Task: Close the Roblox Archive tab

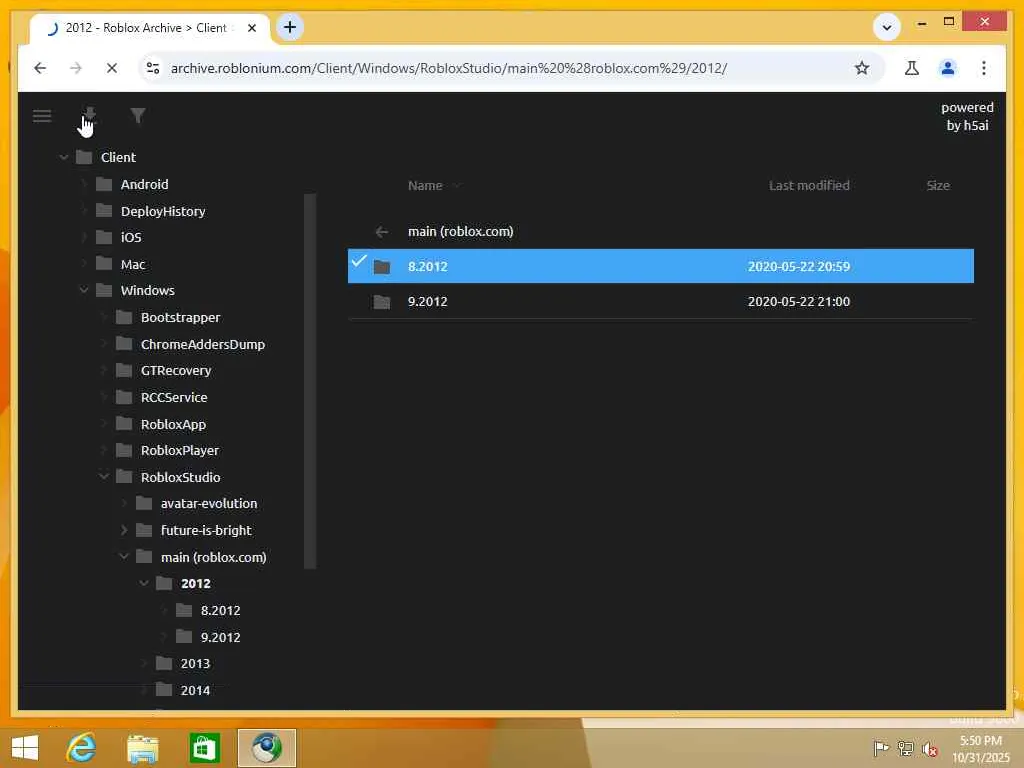Action: 252,28
